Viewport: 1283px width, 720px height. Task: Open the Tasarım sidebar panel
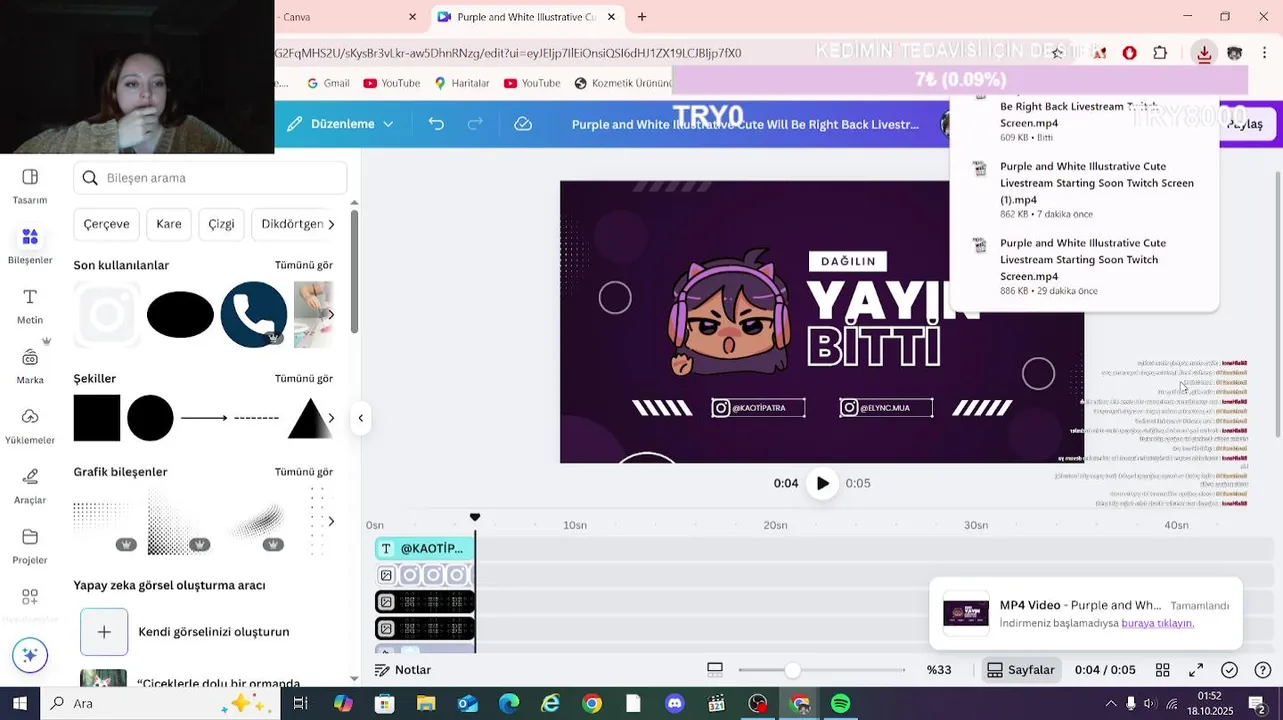point(30,186)
